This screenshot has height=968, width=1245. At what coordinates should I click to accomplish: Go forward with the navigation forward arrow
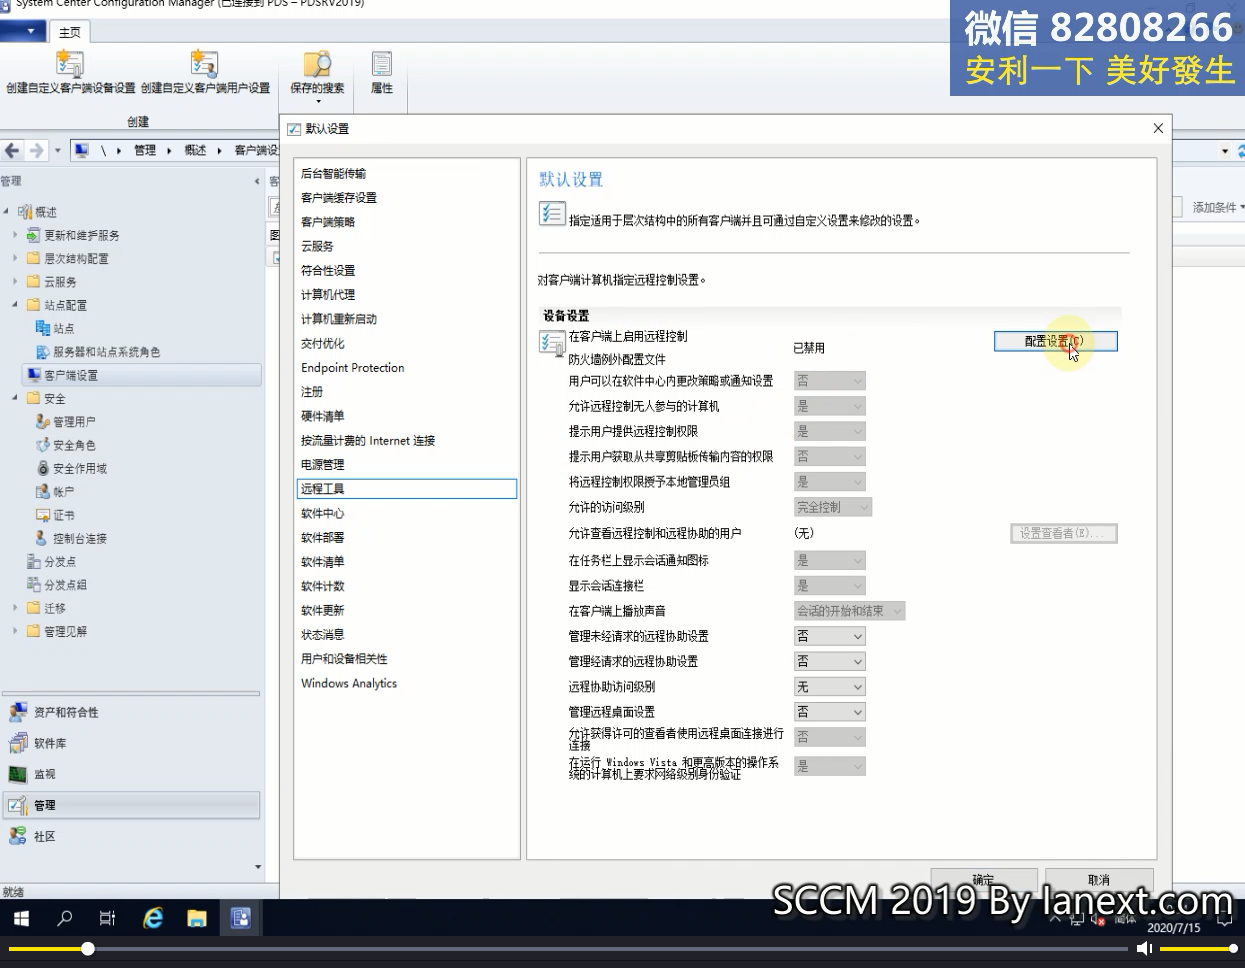coord(37,150)
